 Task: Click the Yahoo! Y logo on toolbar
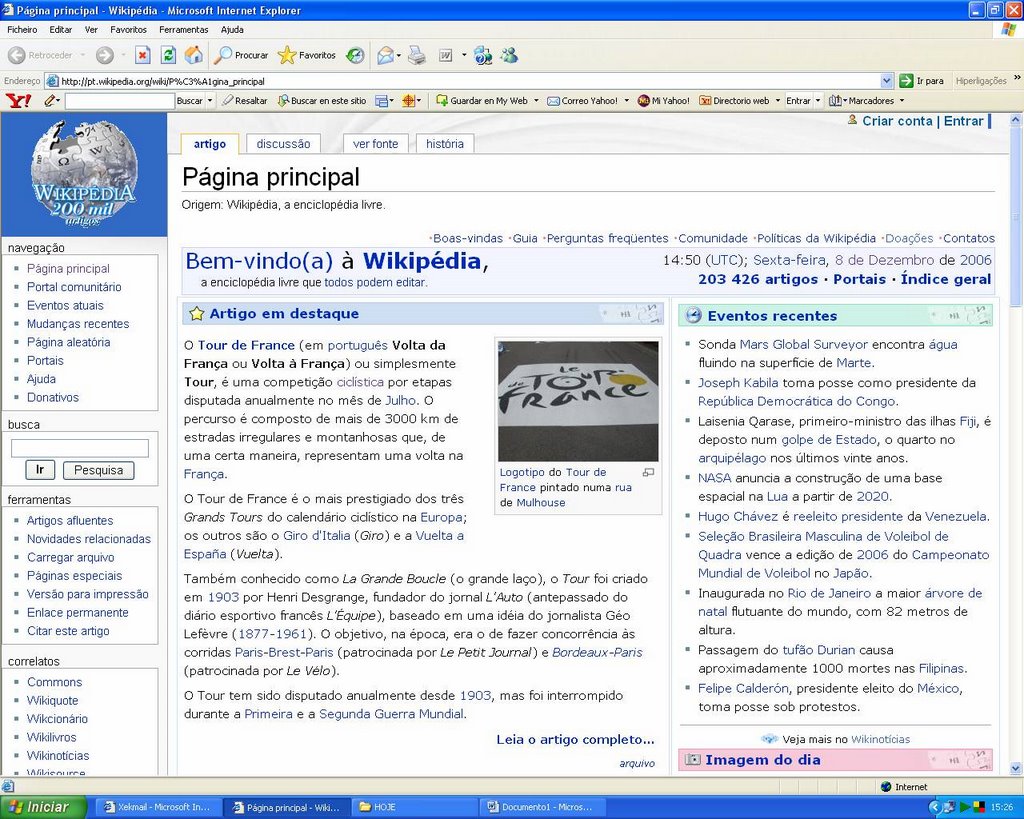tap(18, 101)
